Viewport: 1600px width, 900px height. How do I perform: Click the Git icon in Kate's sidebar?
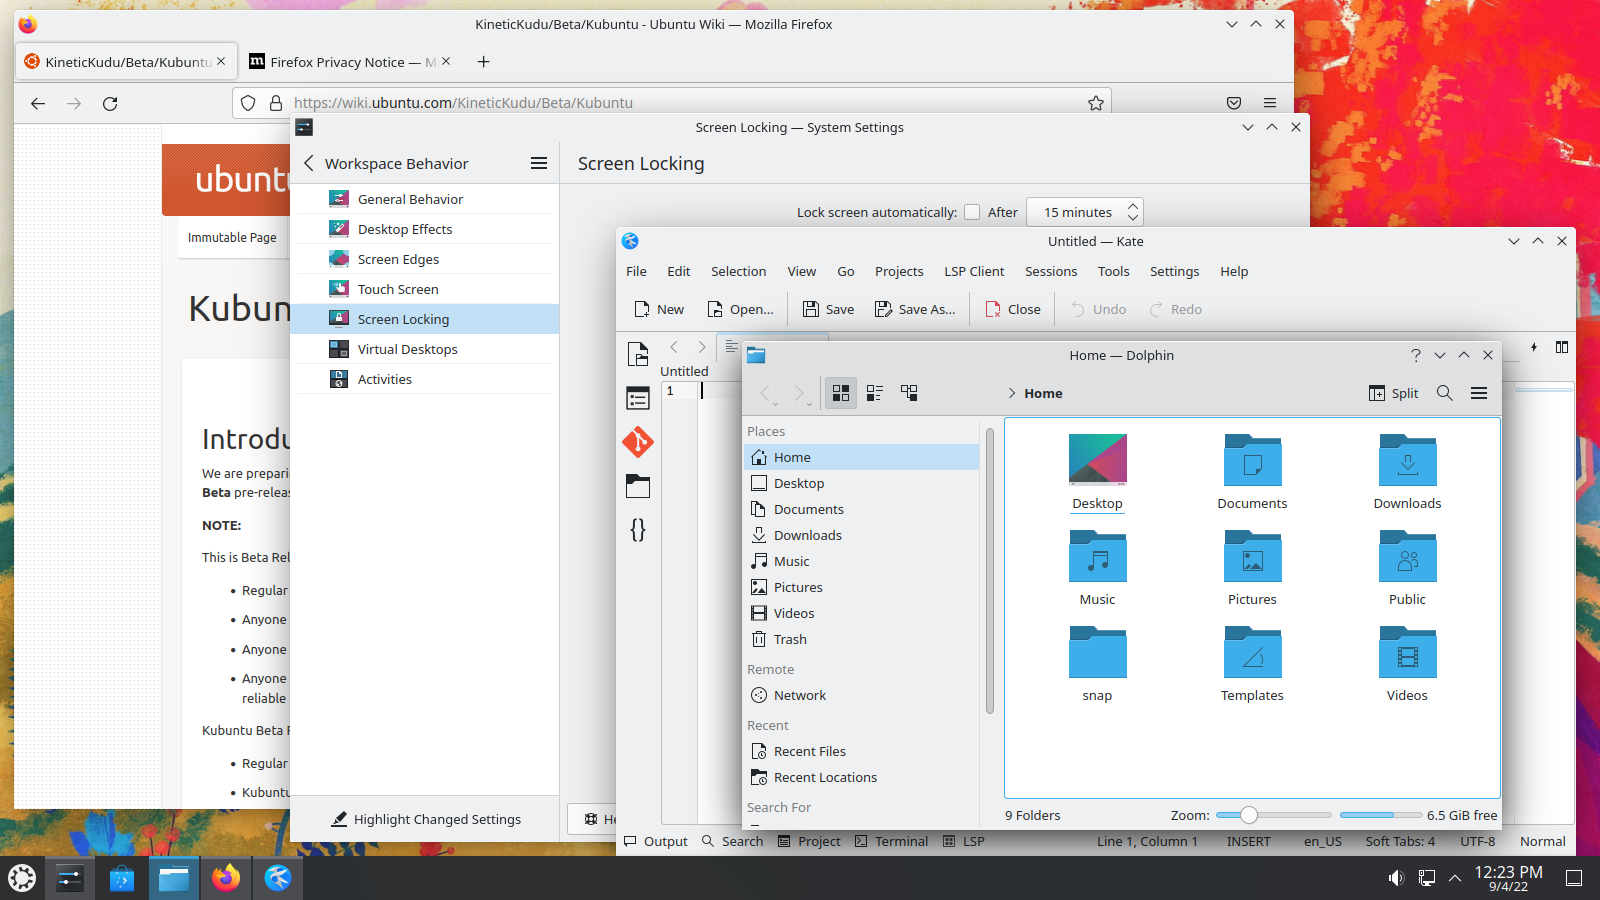638,441
